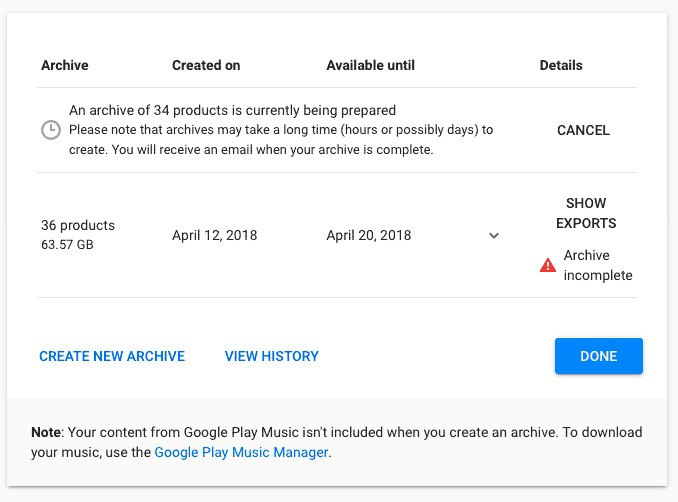Select CREATE NEW ARCHIVE
Screen dimensions: 678x502
[x=112, y=356]
